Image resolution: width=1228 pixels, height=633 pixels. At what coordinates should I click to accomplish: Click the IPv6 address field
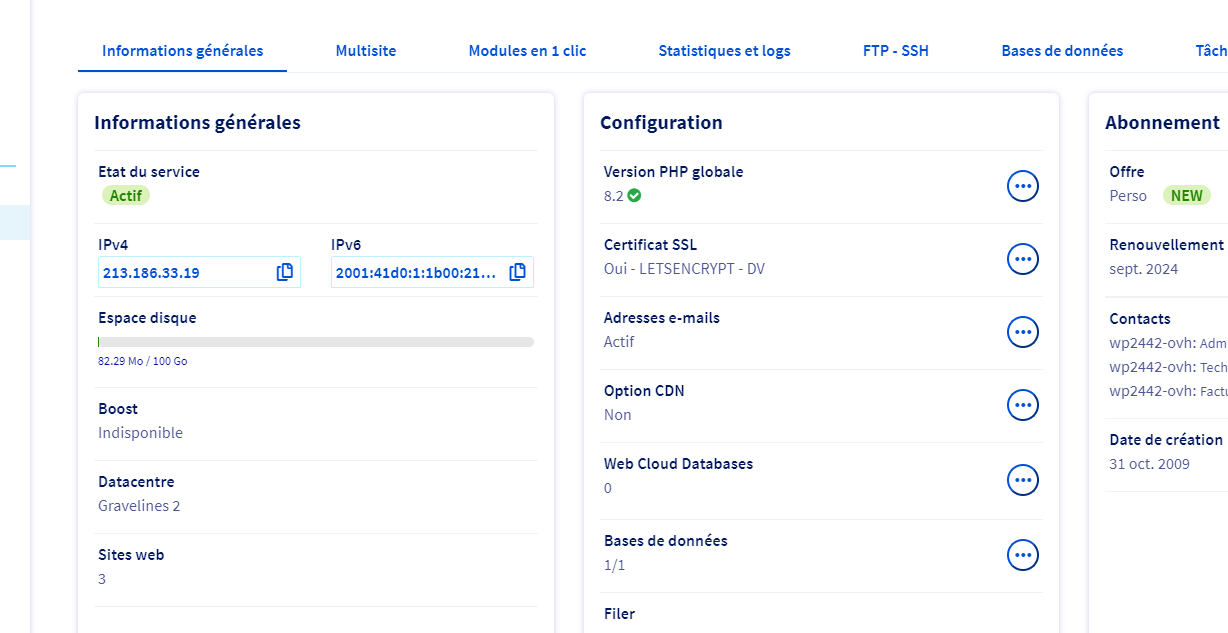pyautogui.click(x=416, y=273)
